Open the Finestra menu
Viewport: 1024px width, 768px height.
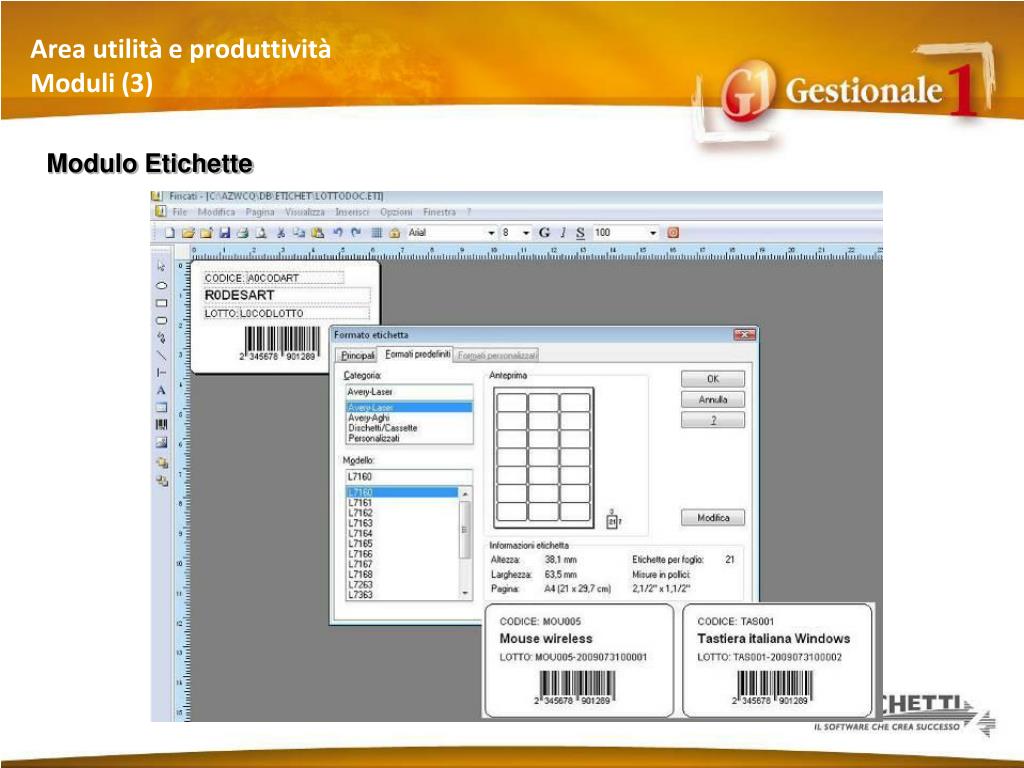coord(439,212)
